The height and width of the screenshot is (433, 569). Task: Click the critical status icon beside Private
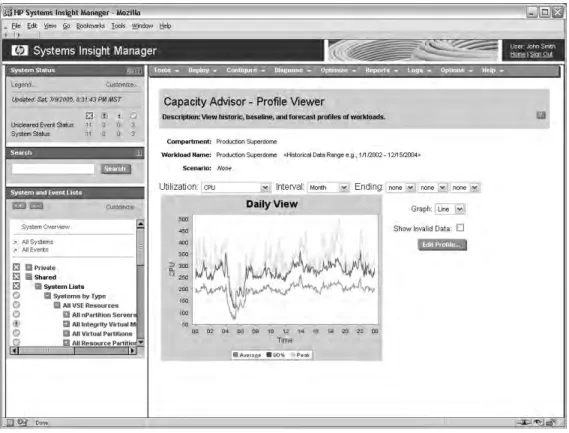pos(16,267)
